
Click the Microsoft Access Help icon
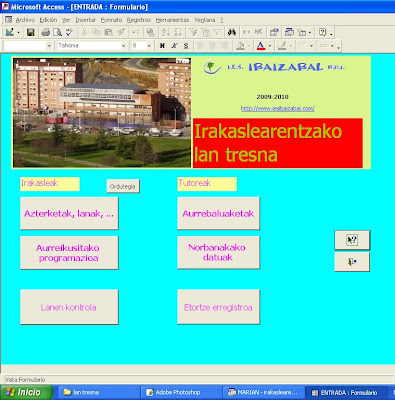[x=322, y=32]
